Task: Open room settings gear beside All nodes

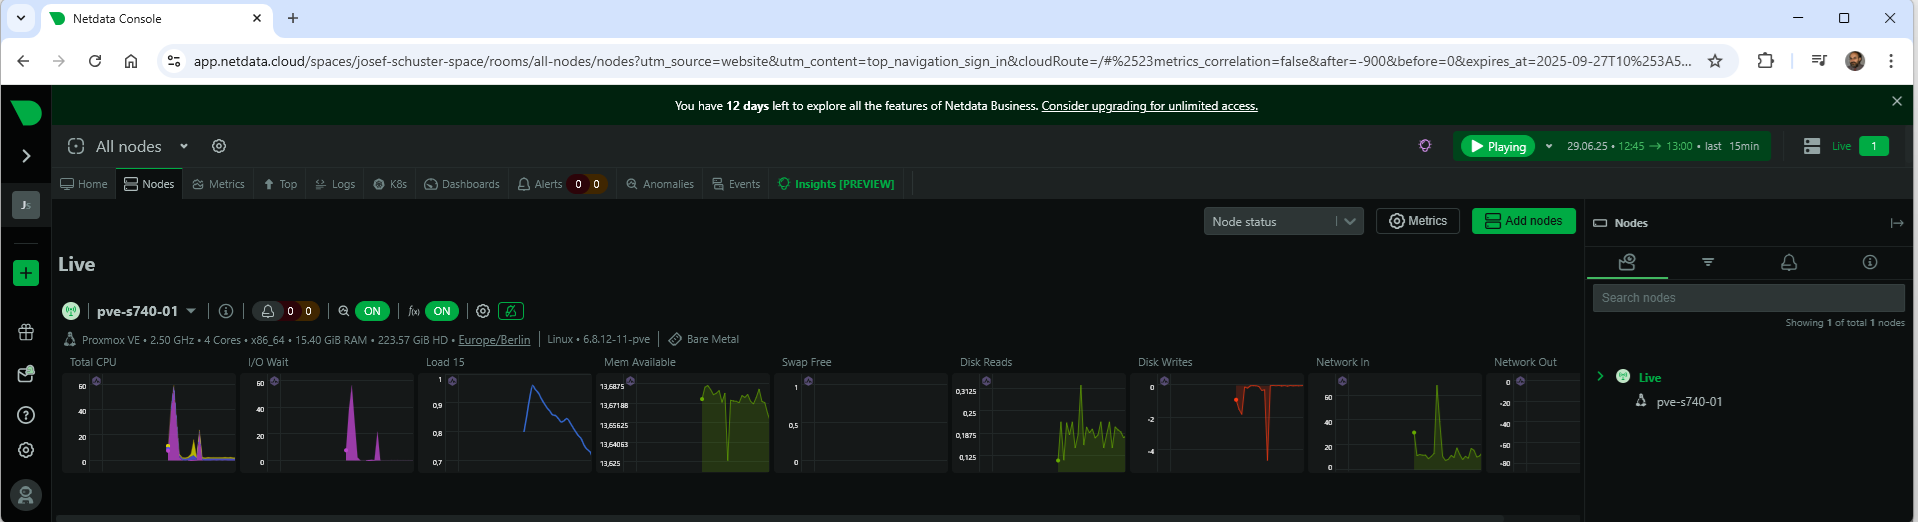Action: coord(219,146)
